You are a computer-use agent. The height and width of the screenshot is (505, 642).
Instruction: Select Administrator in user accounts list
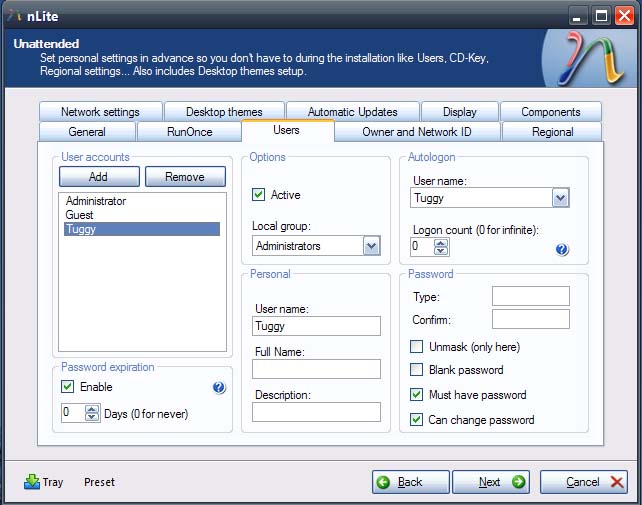tap(142, 201)
